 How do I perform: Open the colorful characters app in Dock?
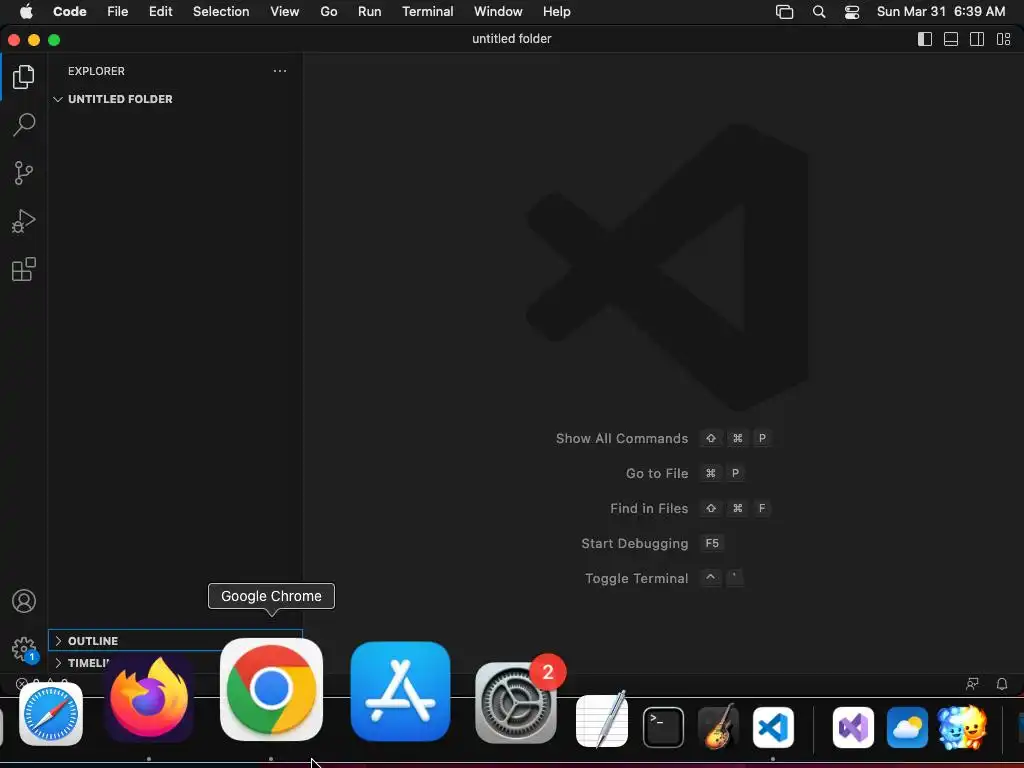[x=962, y=726]
